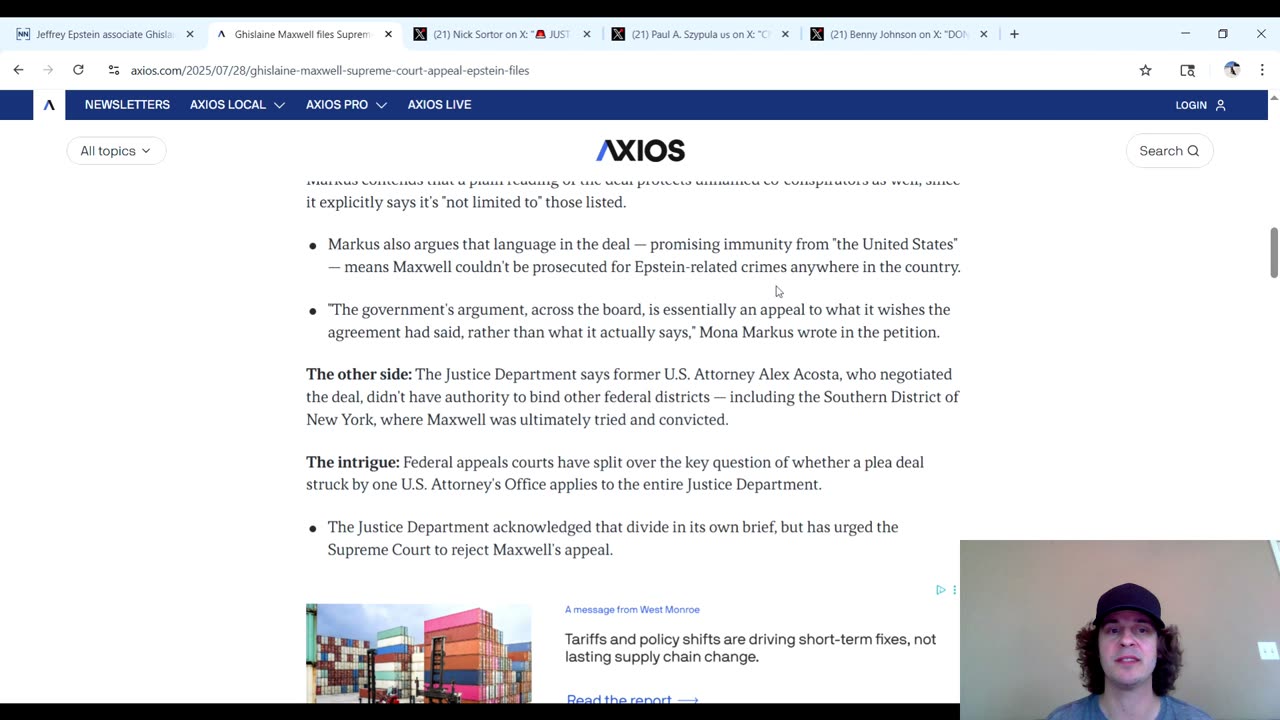Bookmark this page with the star icon
The height and width of the screenshot is (720, 1280).
point(1145,70)
